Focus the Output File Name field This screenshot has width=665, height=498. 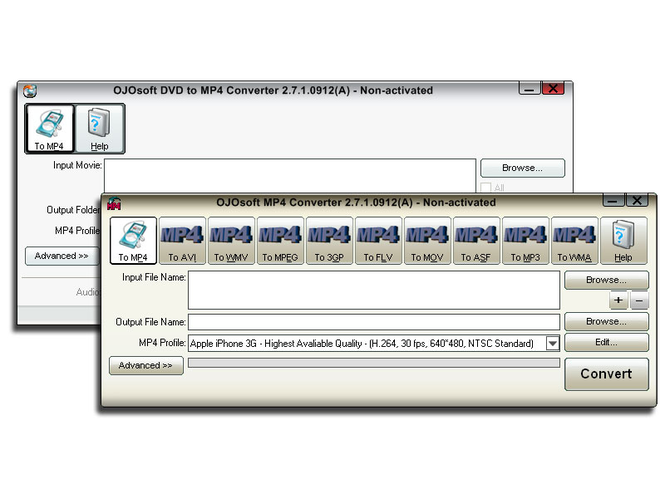(374, 322)
